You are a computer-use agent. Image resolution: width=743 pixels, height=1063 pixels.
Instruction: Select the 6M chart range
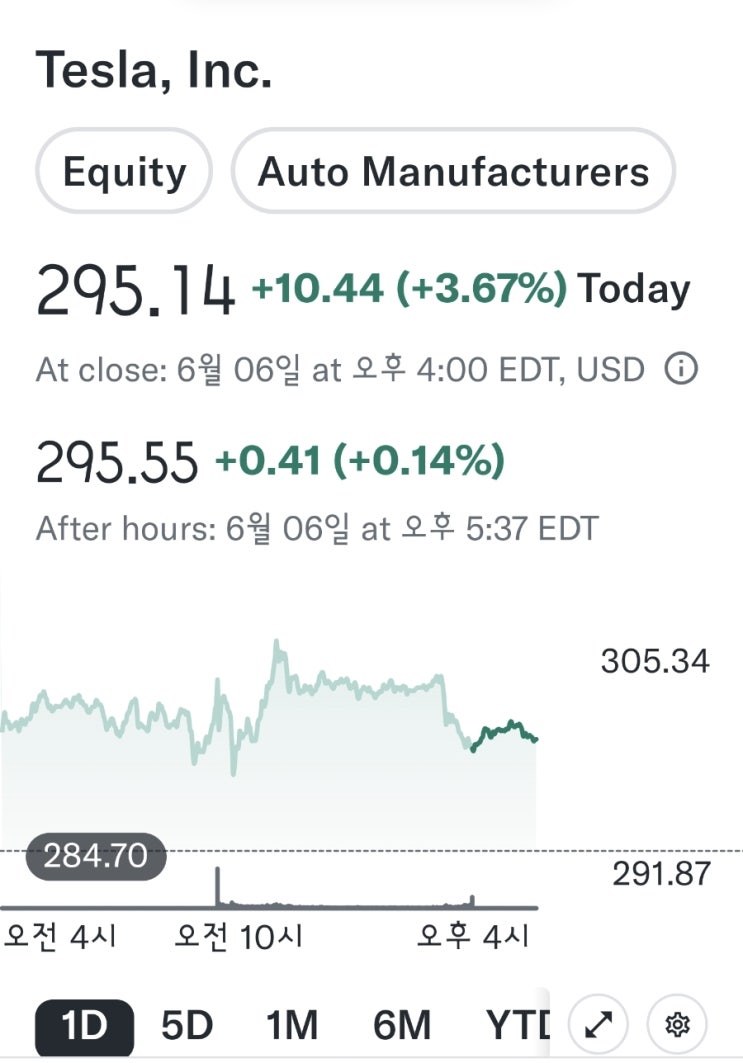(x=402, y=1026)
